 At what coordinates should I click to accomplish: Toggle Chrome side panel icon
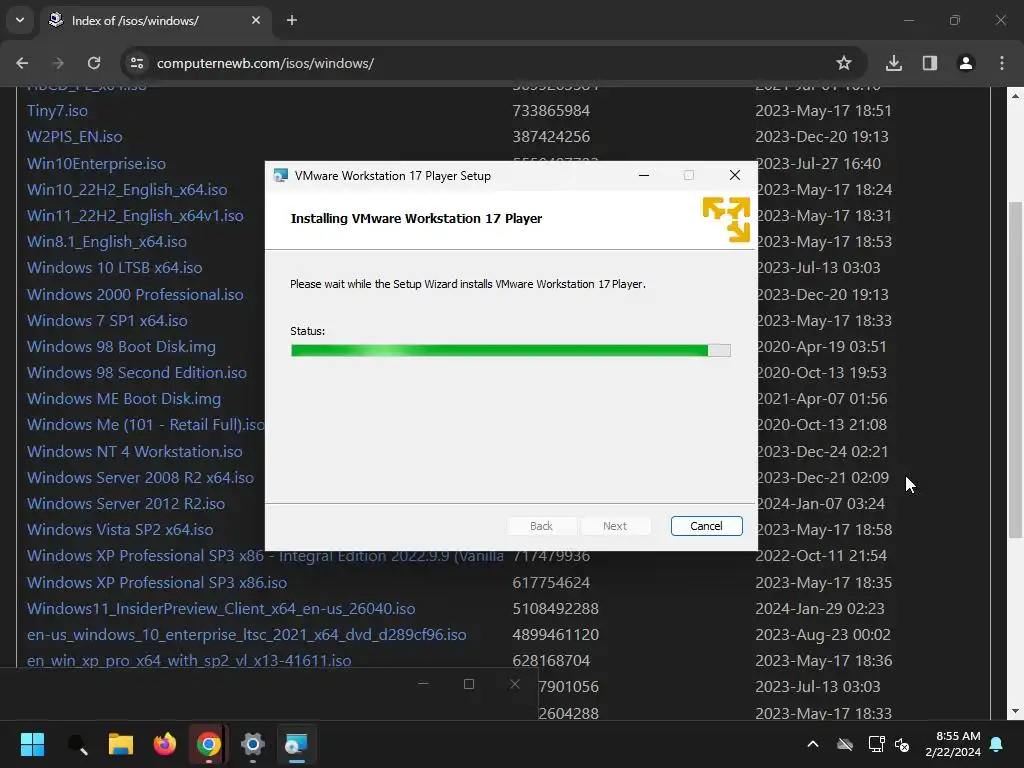tap(930, 63)
